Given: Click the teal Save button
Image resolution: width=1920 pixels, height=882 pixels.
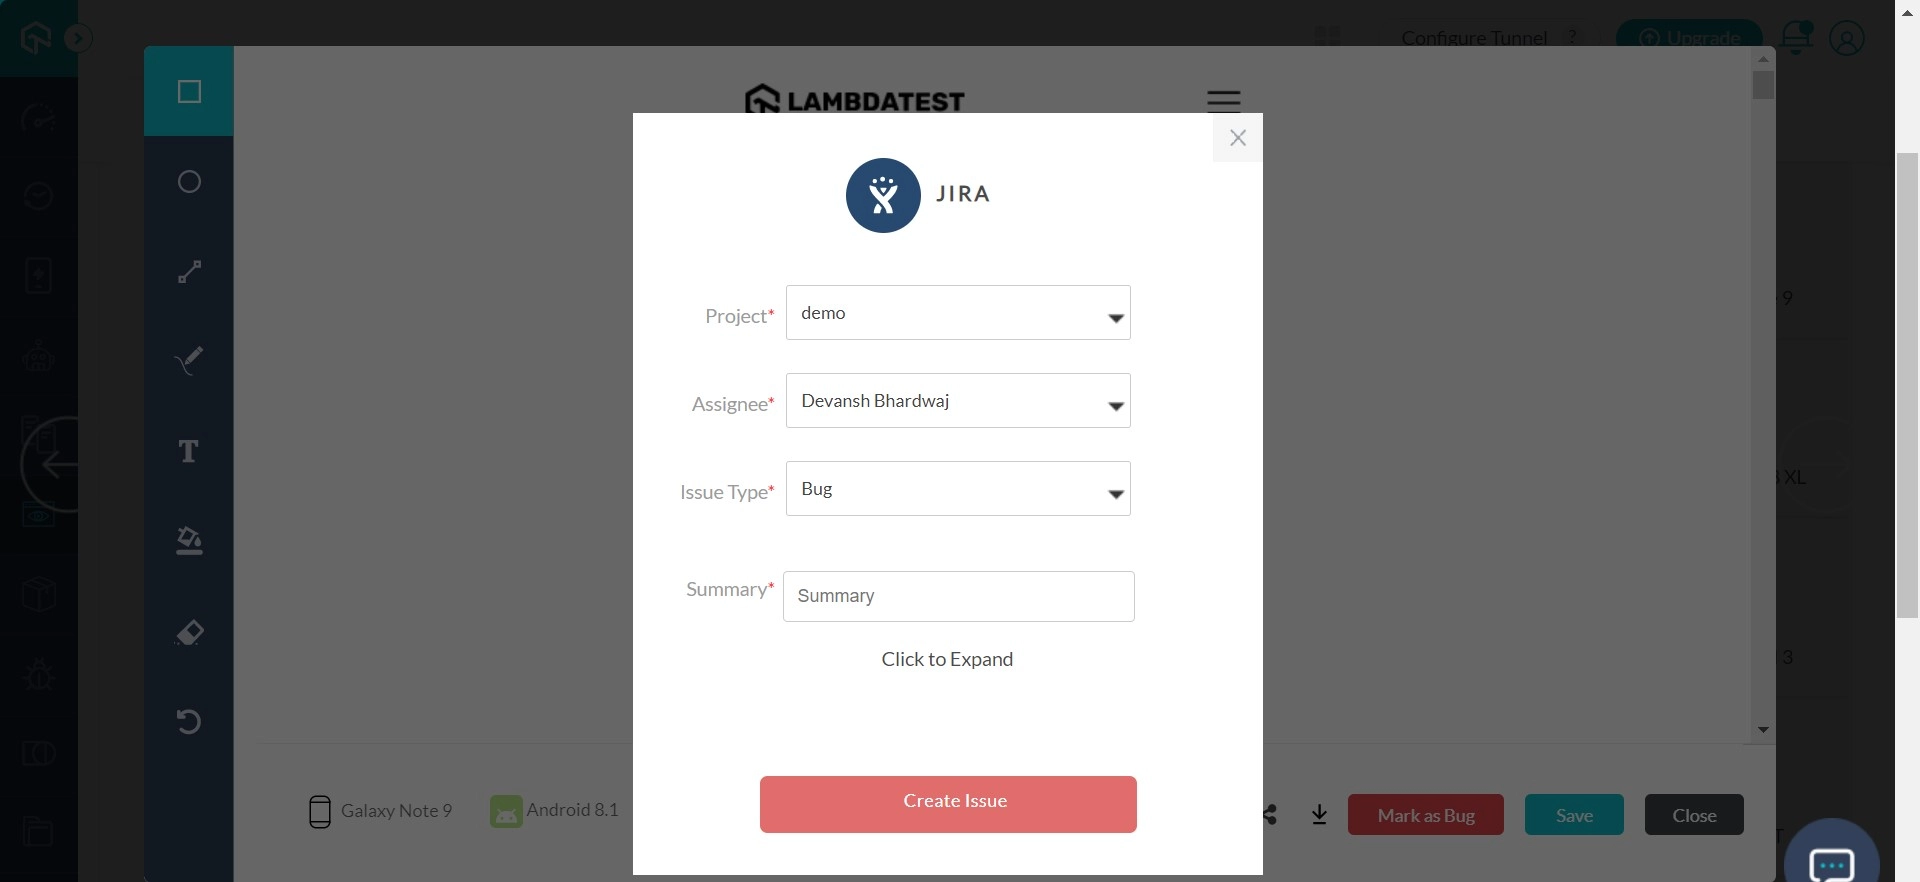Looking at the screenshot, I should [1573, 815].
